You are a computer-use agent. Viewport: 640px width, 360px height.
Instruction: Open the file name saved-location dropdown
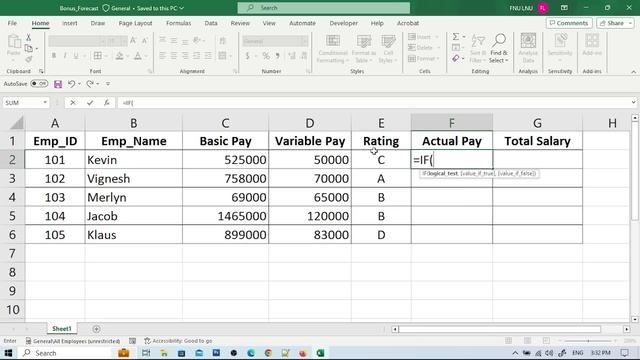182,8
